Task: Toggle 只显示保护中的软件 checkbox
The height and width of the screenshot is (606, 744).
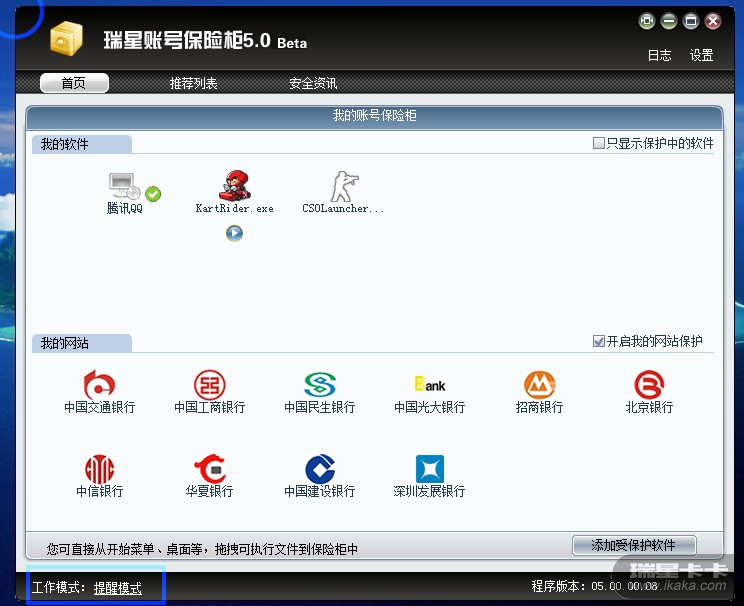Action: pyautogui.click(x=599, y=143)
